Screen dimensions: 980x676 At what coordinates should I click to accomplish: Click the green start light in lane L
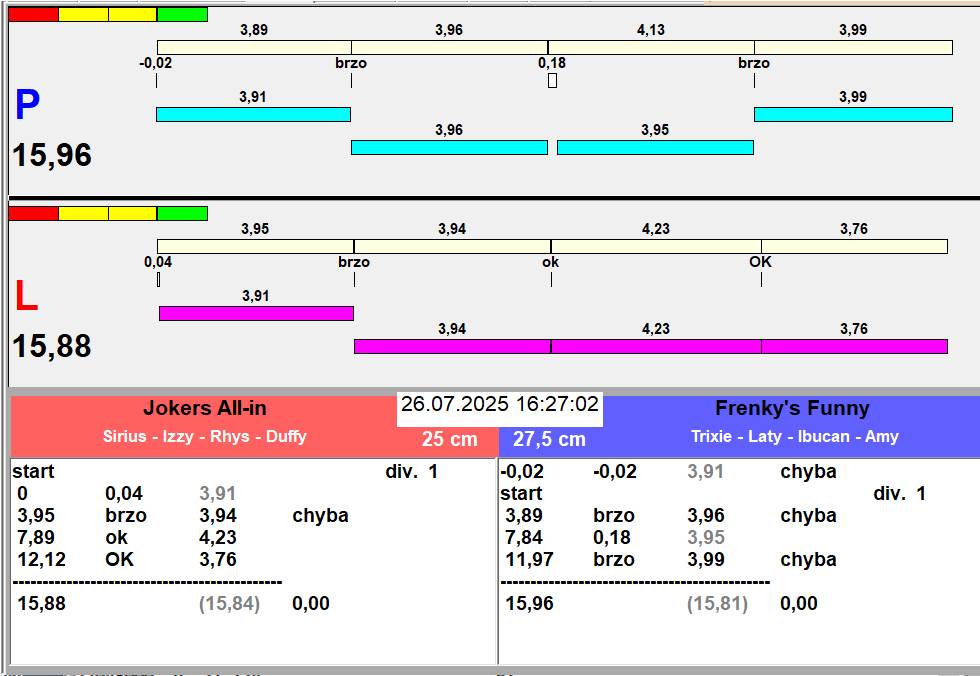click(182, 214)
